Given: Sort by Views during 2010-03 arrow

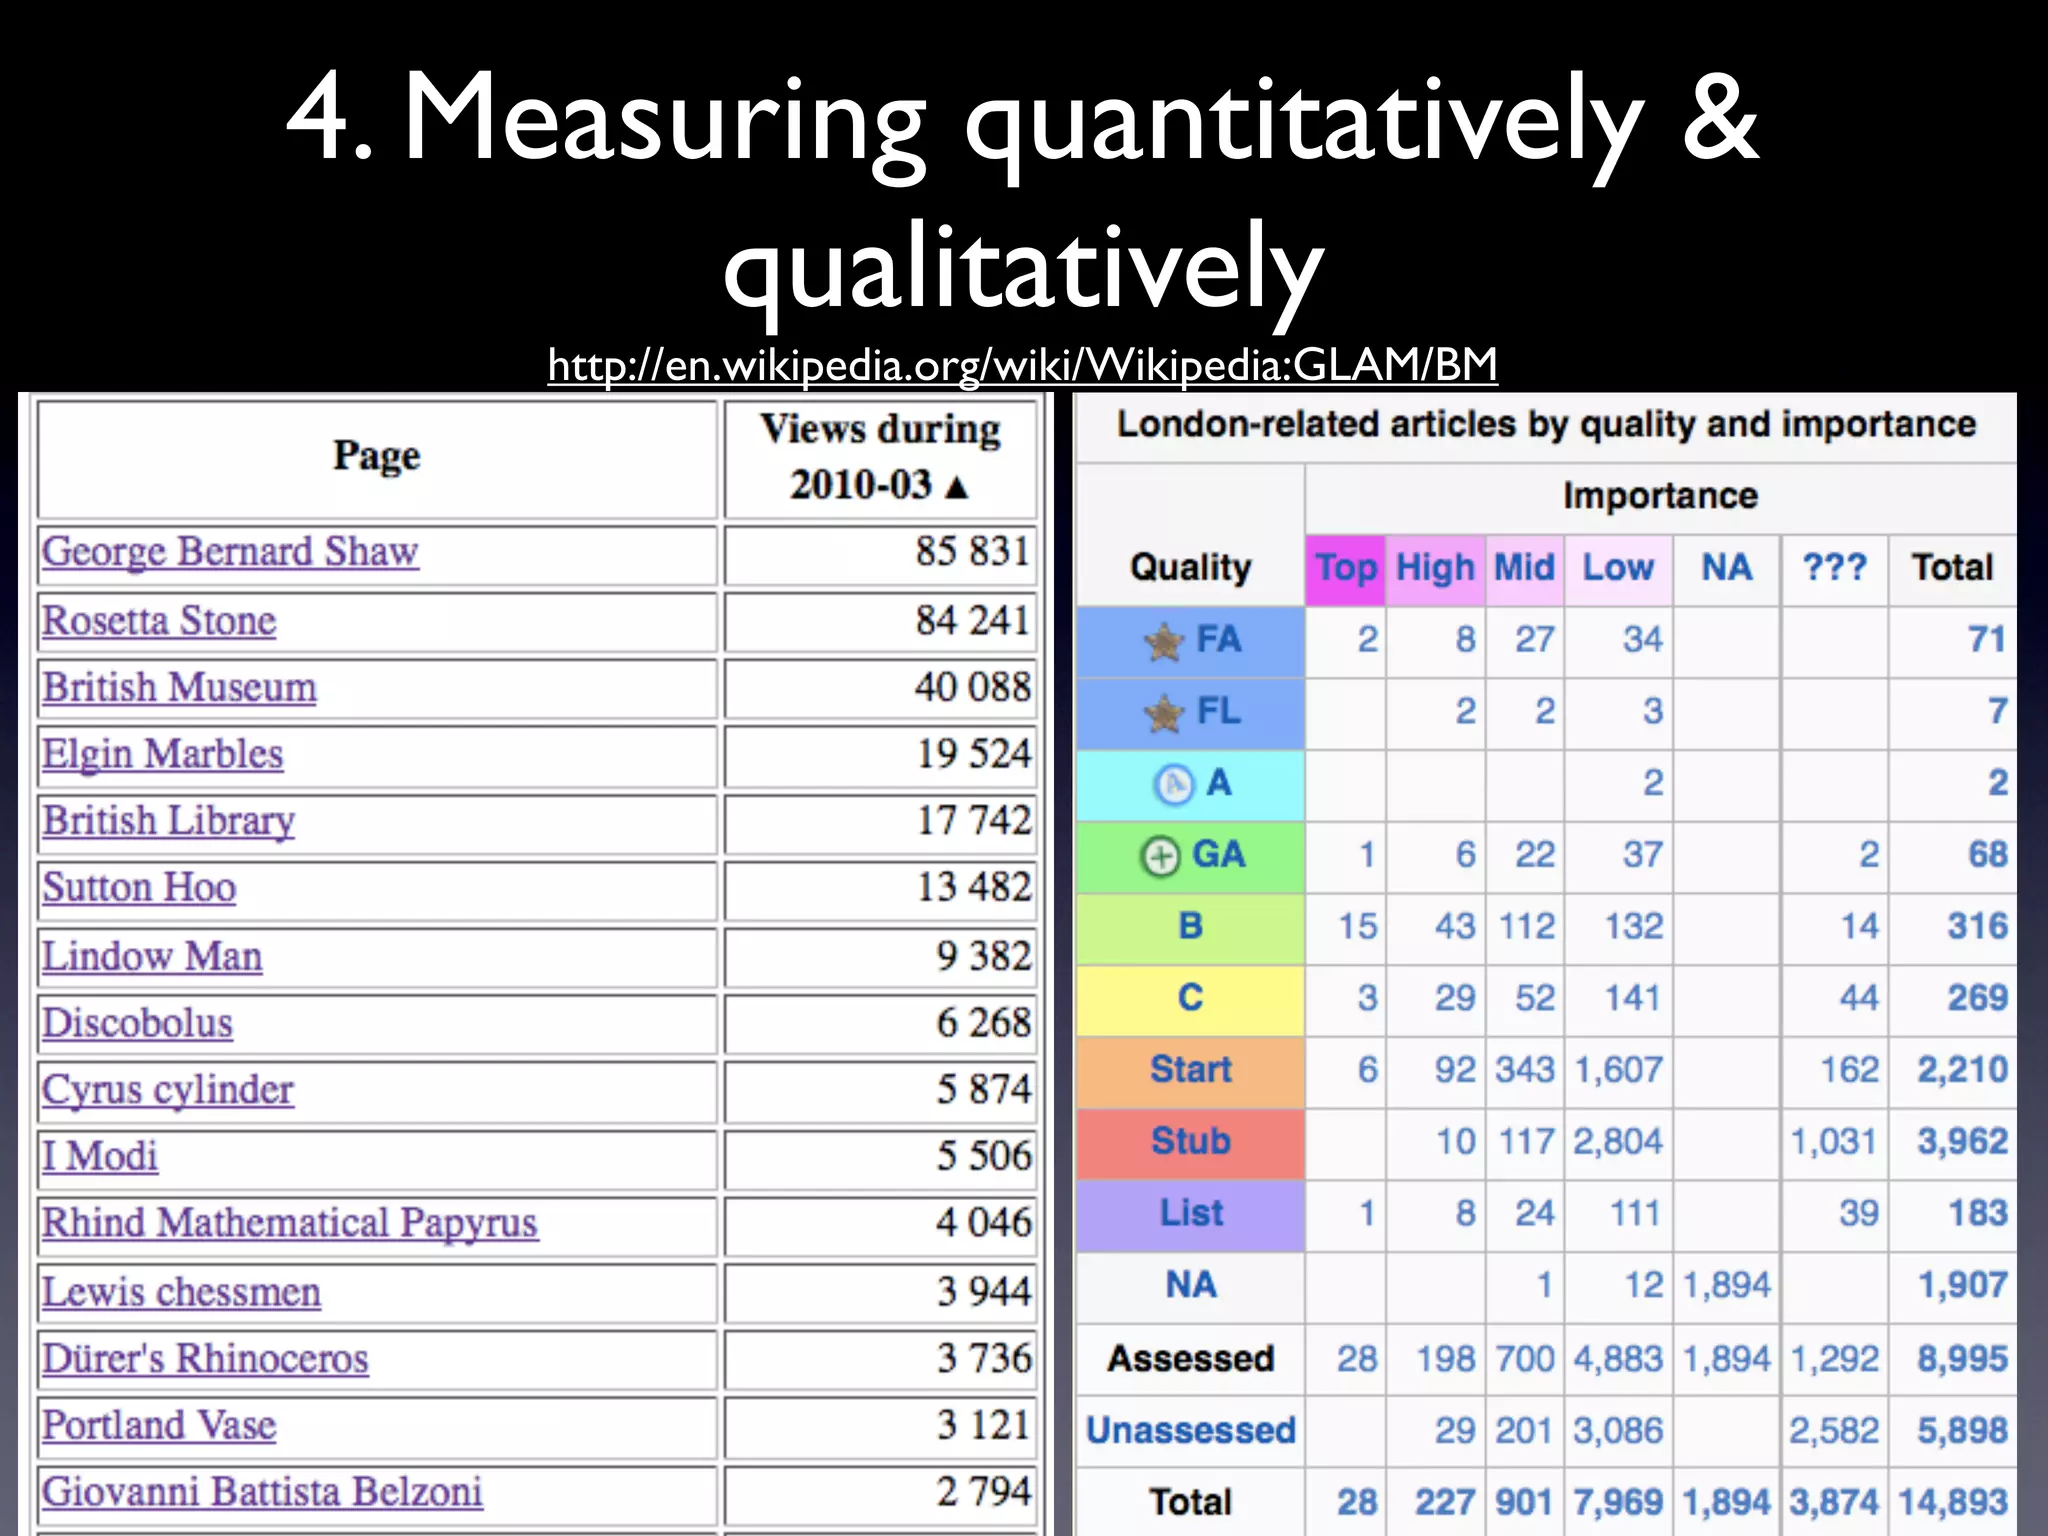Looking at the screenshot, I should [x=958, y=487].
